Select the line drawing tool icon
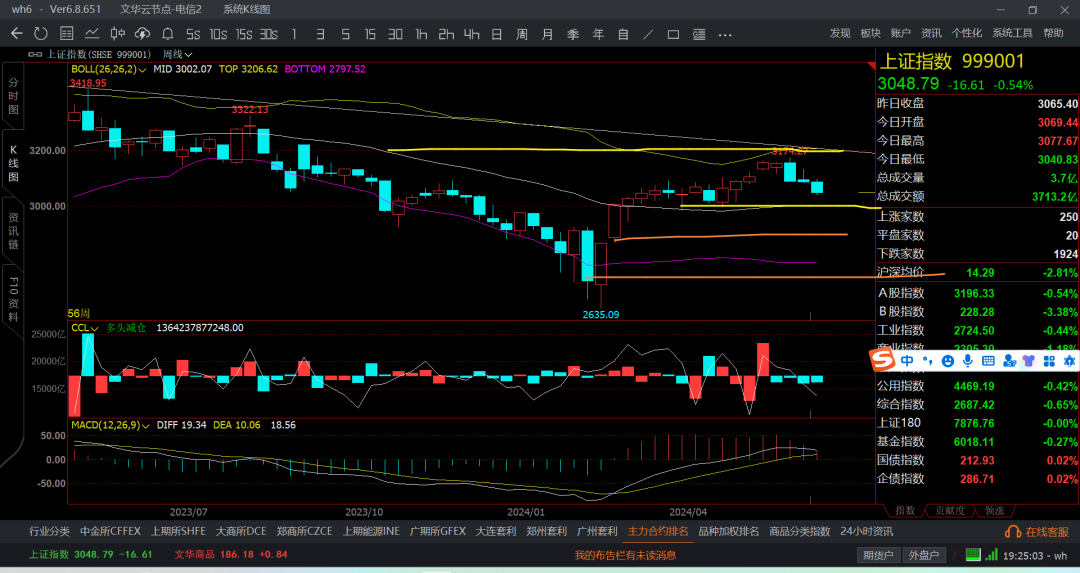This screenshot has height=573, width=1080. tap(648, 34)
